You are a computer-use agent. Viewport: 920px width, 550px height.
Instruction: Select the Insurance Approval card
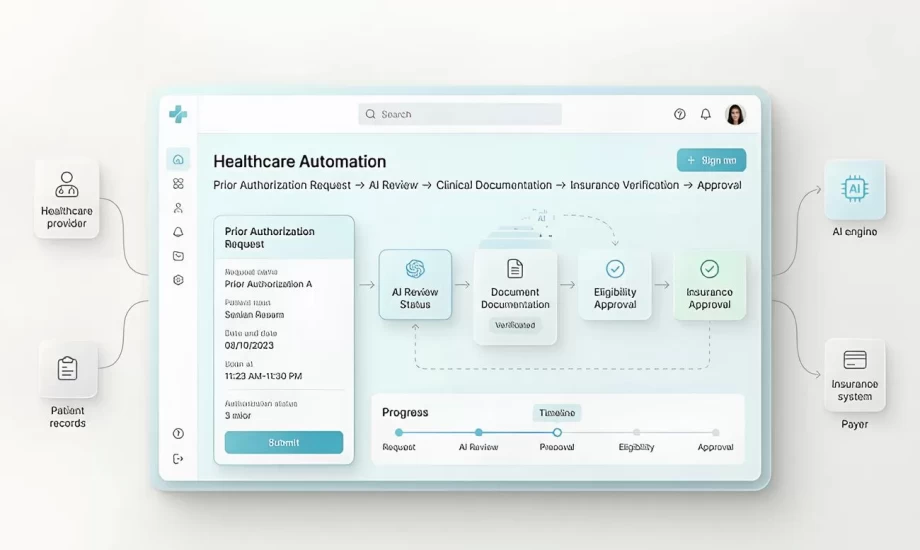coord(709,286)
